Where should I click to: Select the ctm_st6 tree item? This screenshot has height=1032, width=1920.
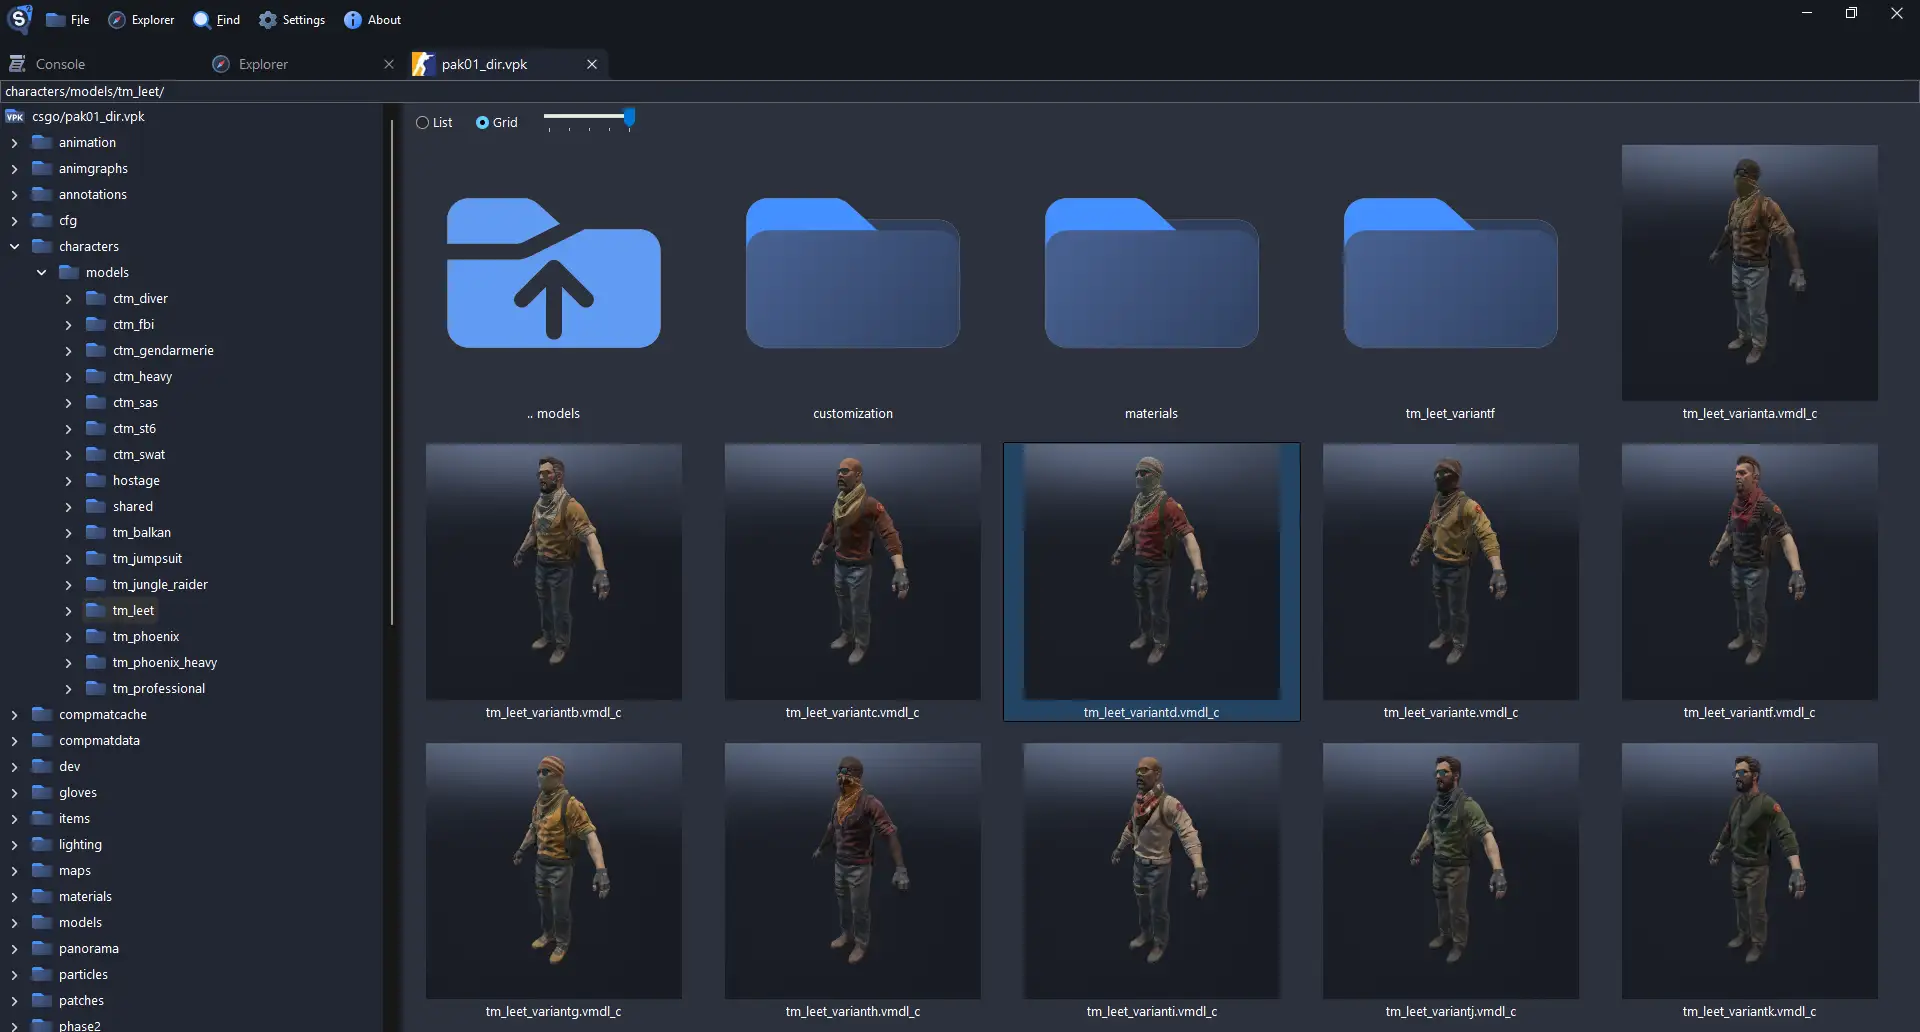pyautogui.click(x=134, y=428)
